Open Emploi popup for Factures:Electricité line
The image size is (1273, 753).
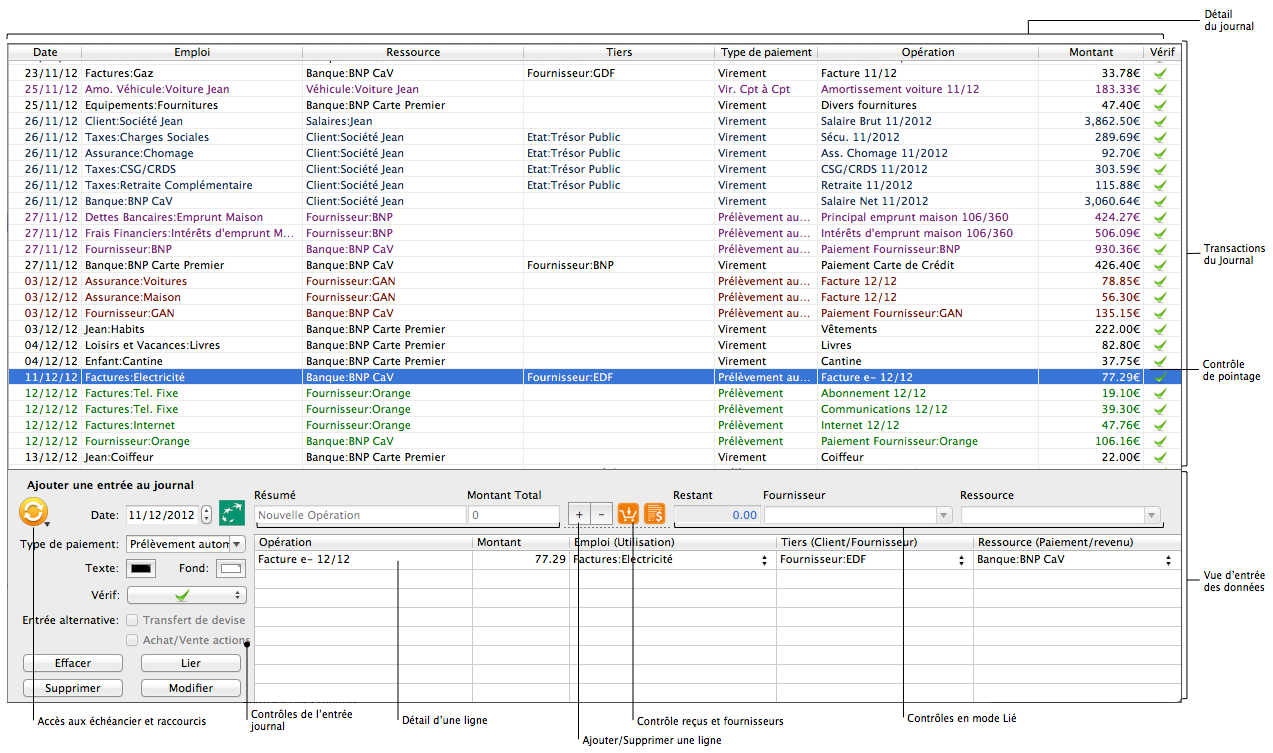[x=764, y=560]
